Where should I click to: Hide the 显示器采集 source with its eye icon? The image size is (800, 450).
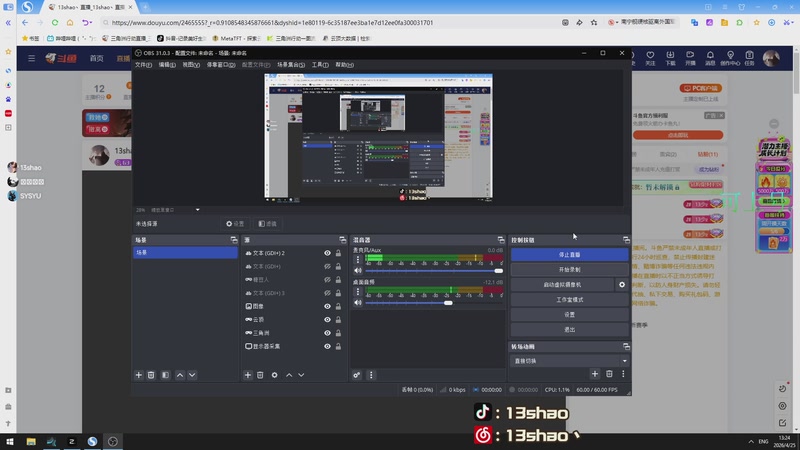328,346
